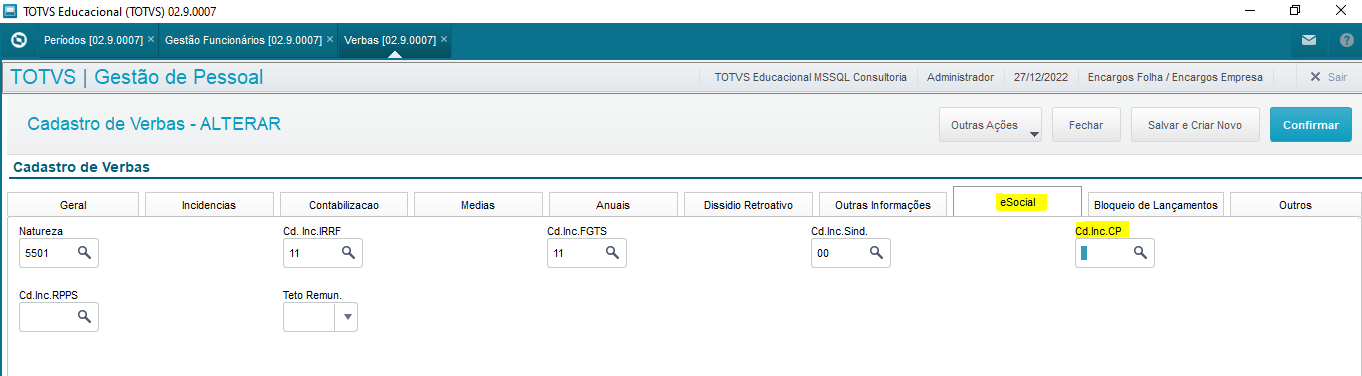Open the Dissidio Retroativo tab

(748, 205)
